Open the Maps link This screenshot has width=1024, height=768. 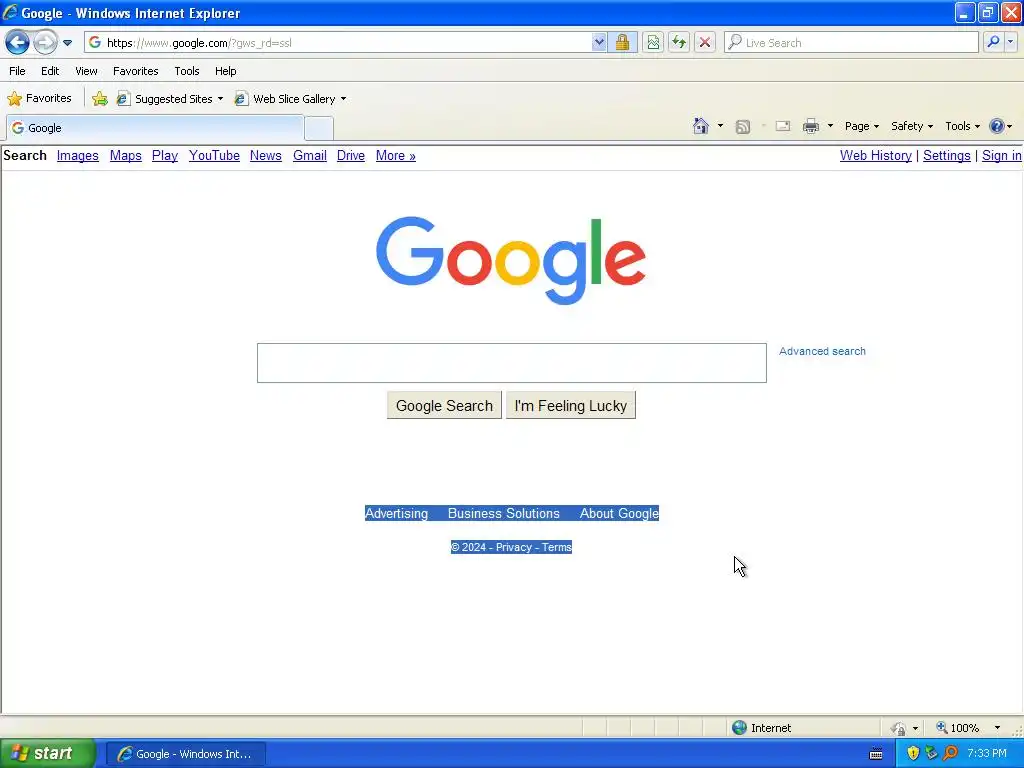click(x=125, y=155)
